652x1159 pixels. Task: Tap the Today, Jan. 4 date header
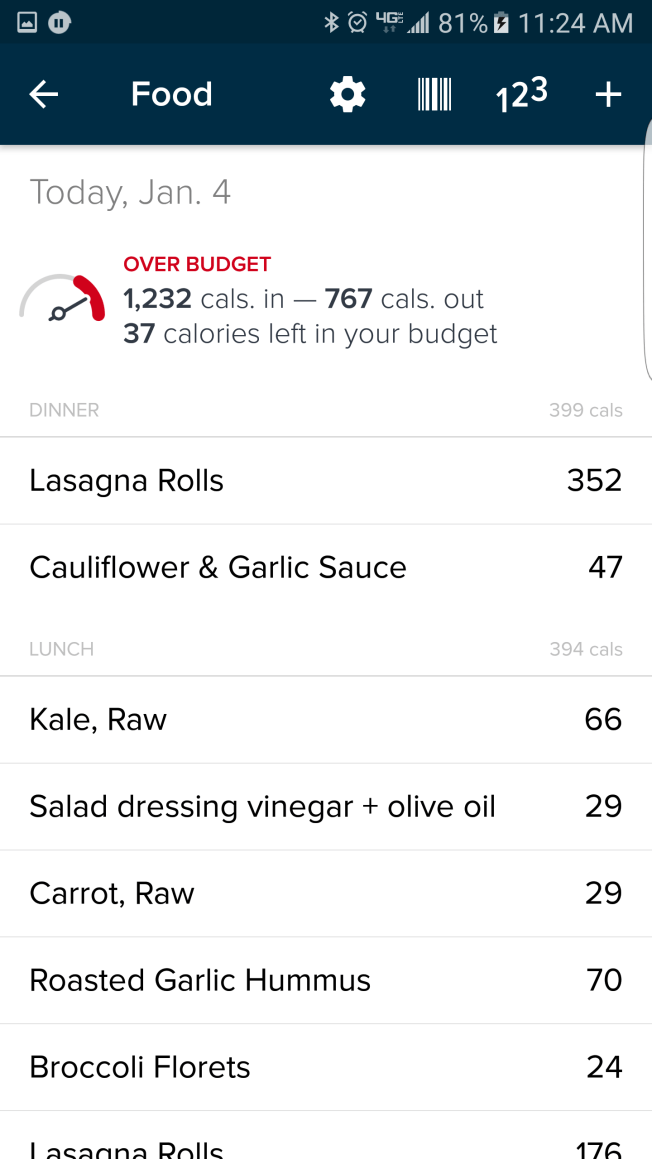pos(130,192)
